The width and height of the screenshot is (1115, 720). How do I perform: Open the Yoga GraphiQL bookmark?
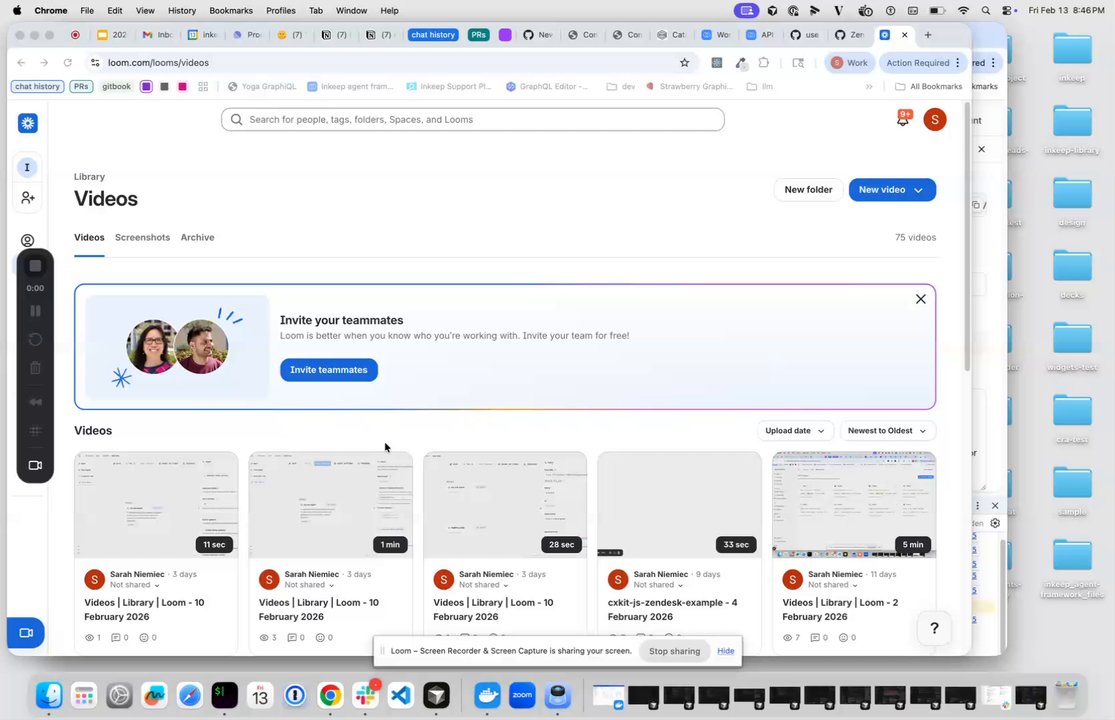point(262,87)
